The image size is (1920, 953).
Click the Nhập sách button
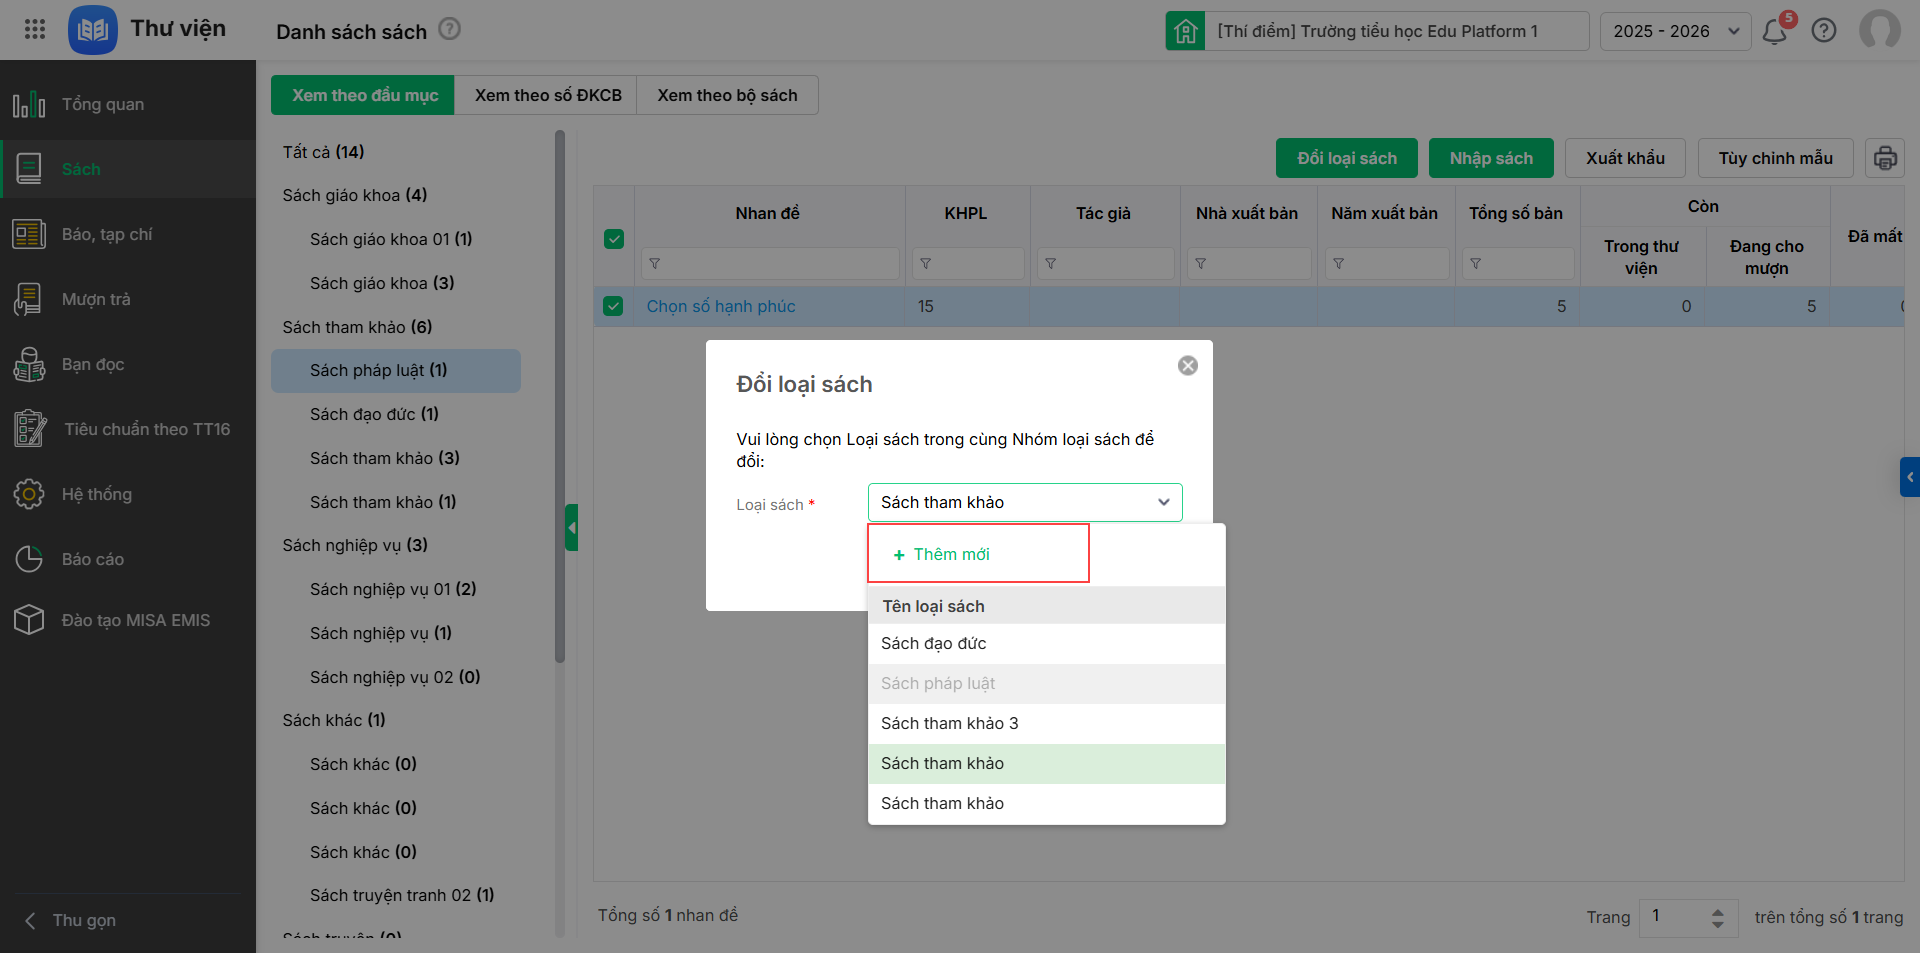point(1490,158)
